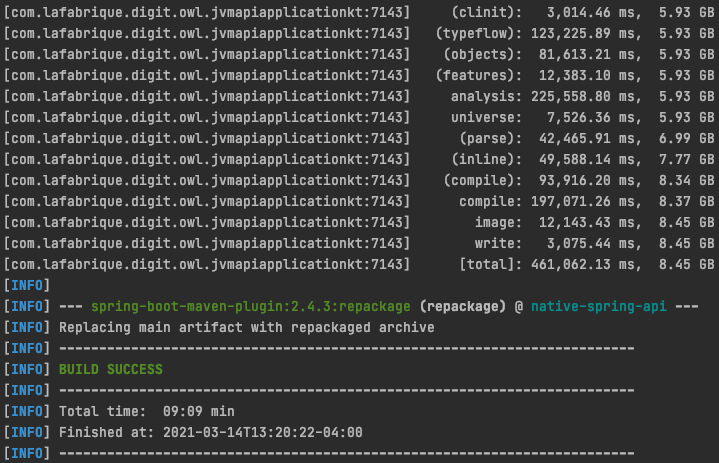Click the Total time 09:09 min line
The height and width of the screenshot is (463, 719).
pos(147,411)
